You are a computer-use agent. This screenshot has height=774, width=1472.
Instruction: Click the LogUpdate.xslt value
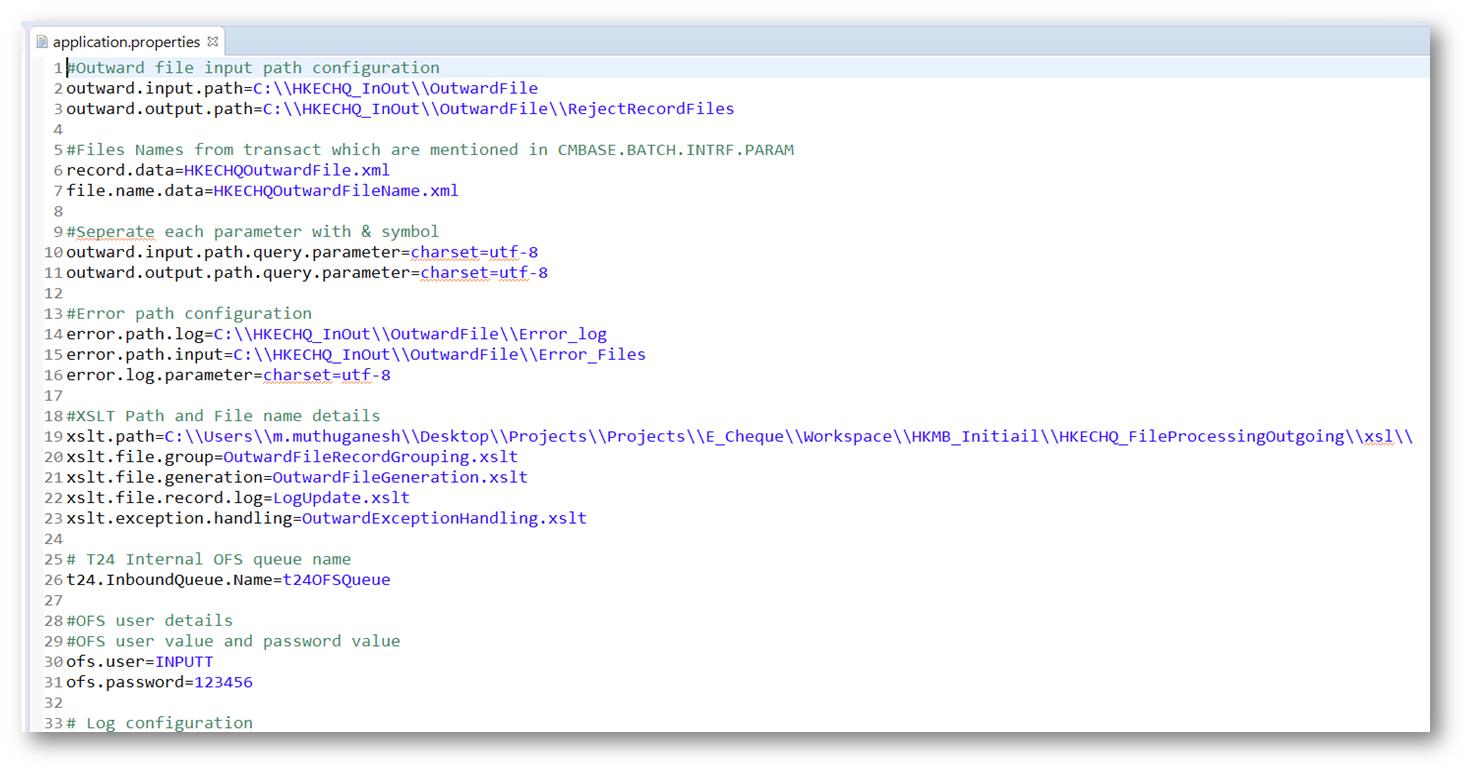pos(341,498)
